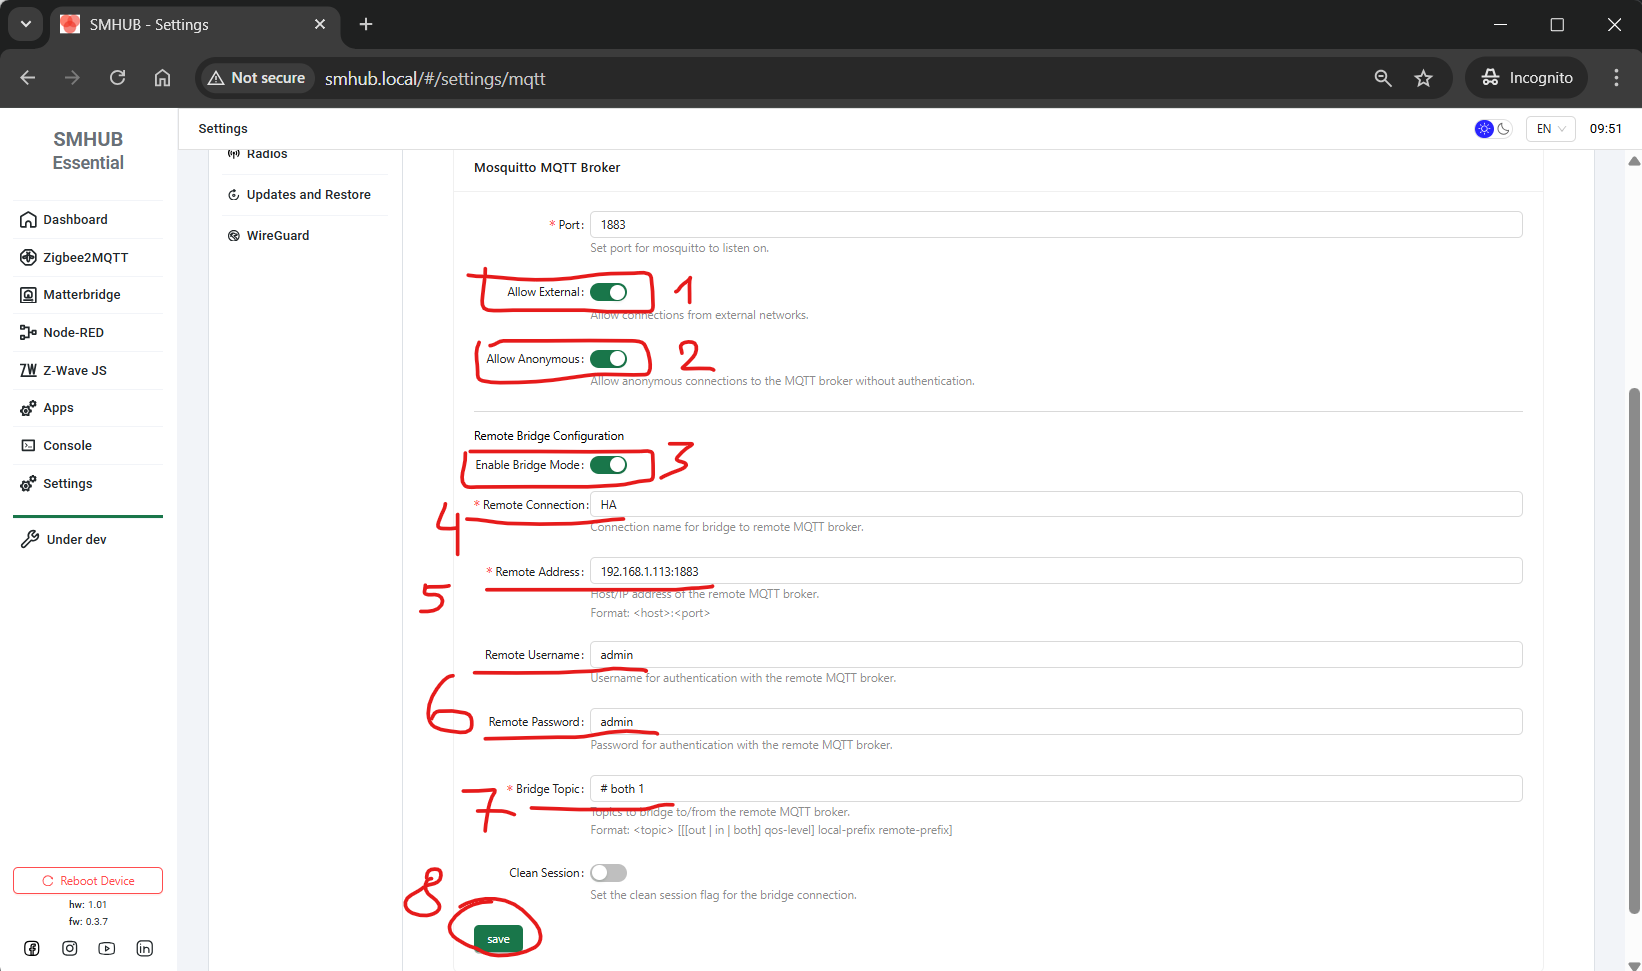Viewport: 1642px width, 971px height.
Task: Bookmark this page with star icon
Action: pyautogui.click(x=1424, y=78)
